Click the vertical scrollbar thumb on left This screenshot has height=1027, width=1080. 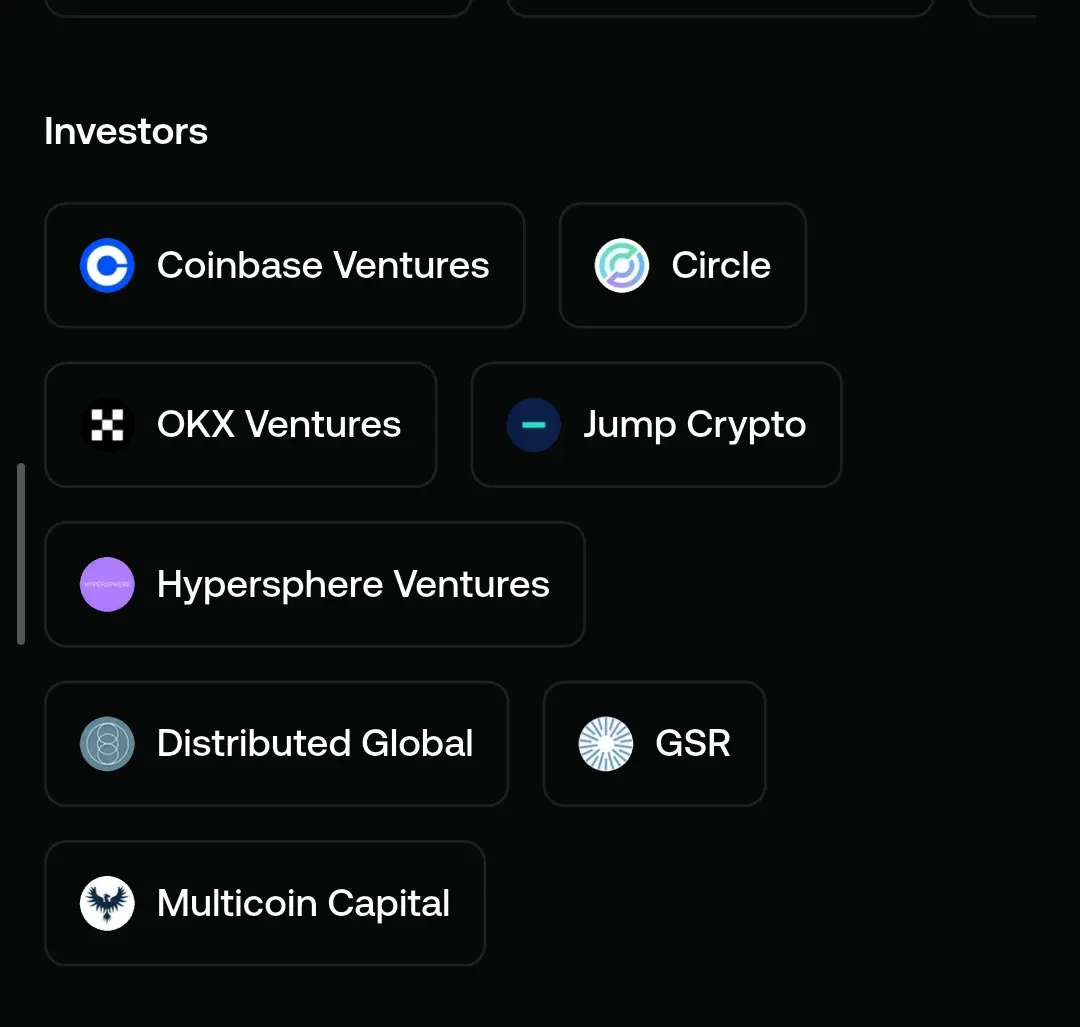tap(21, 554)
